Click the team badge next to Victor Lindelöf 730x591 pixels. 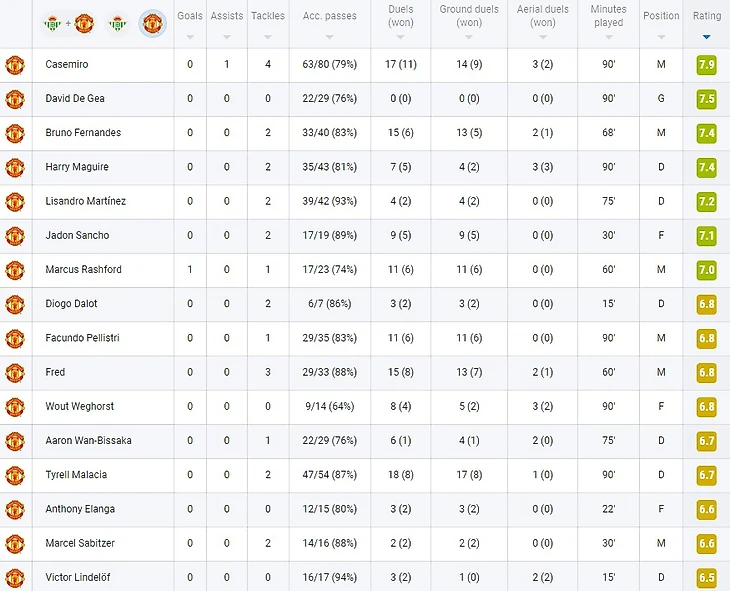[x=15, y=578]
